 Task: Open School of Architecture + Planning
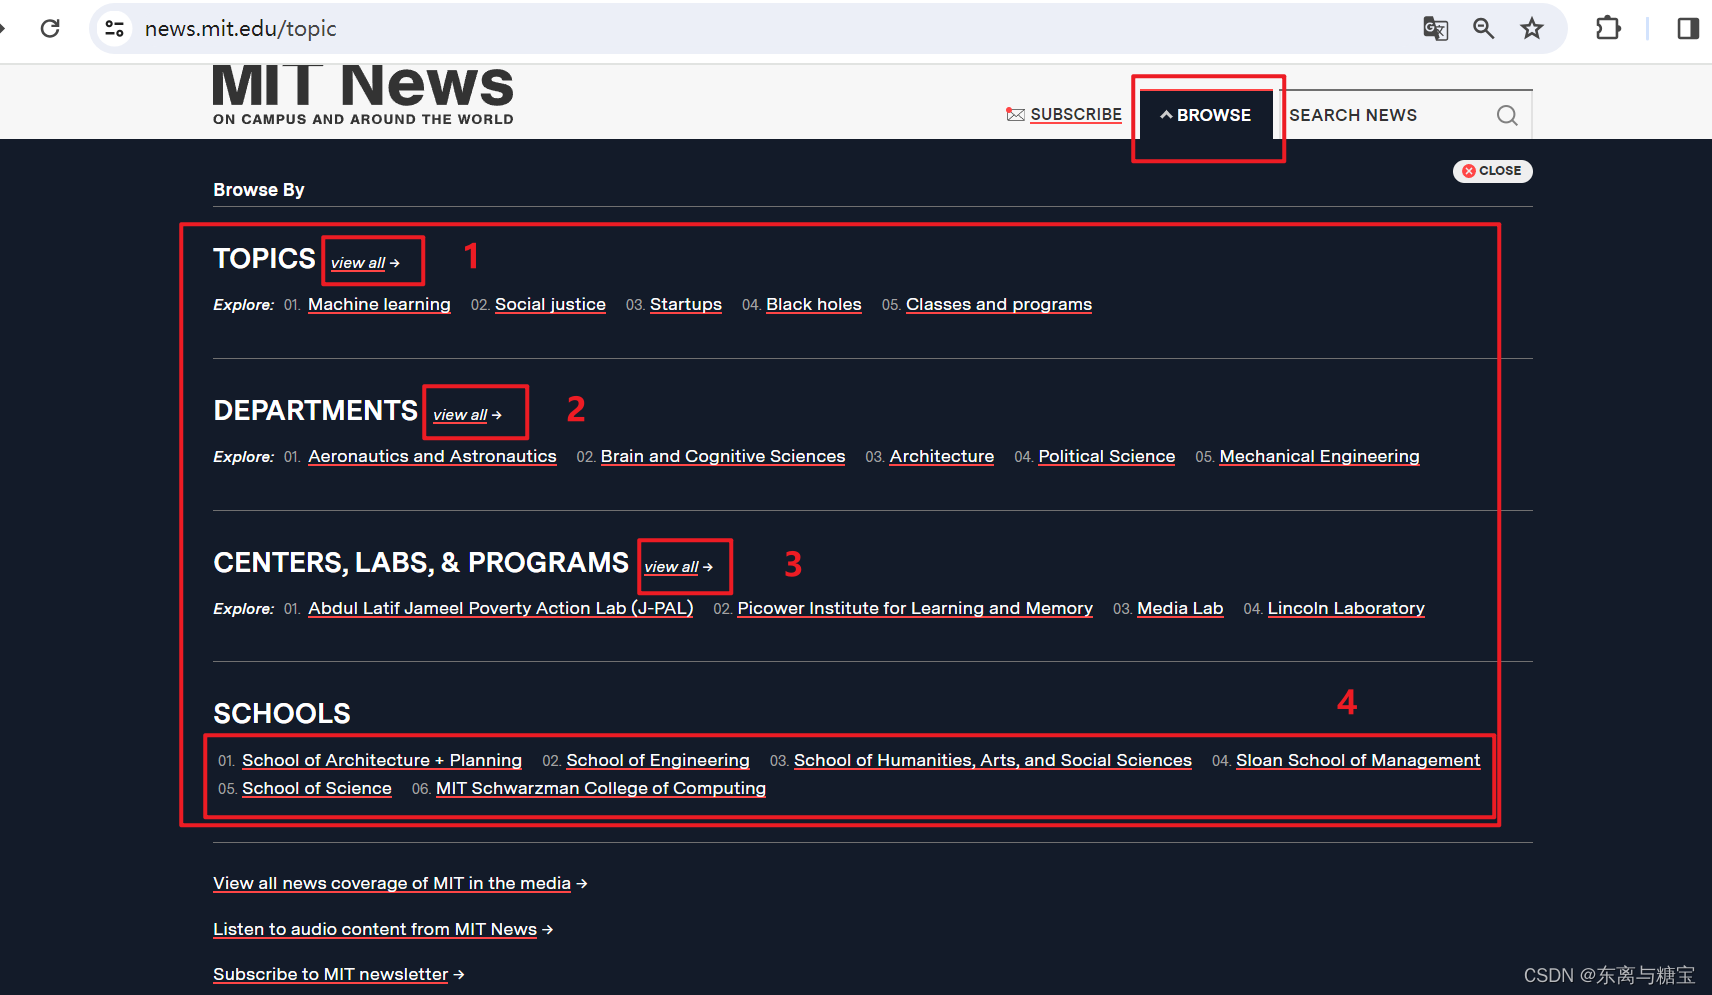click(x=382, y=760)
